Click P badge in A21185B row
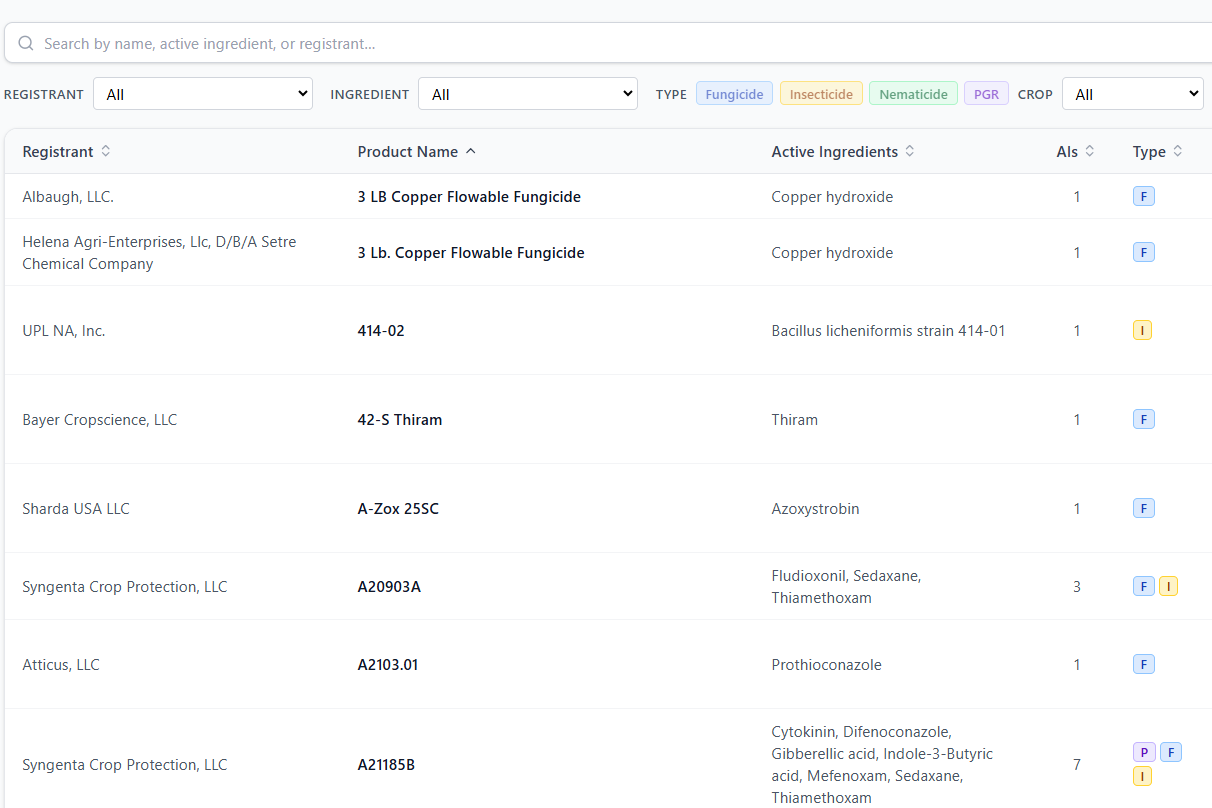 [1144, 752]
